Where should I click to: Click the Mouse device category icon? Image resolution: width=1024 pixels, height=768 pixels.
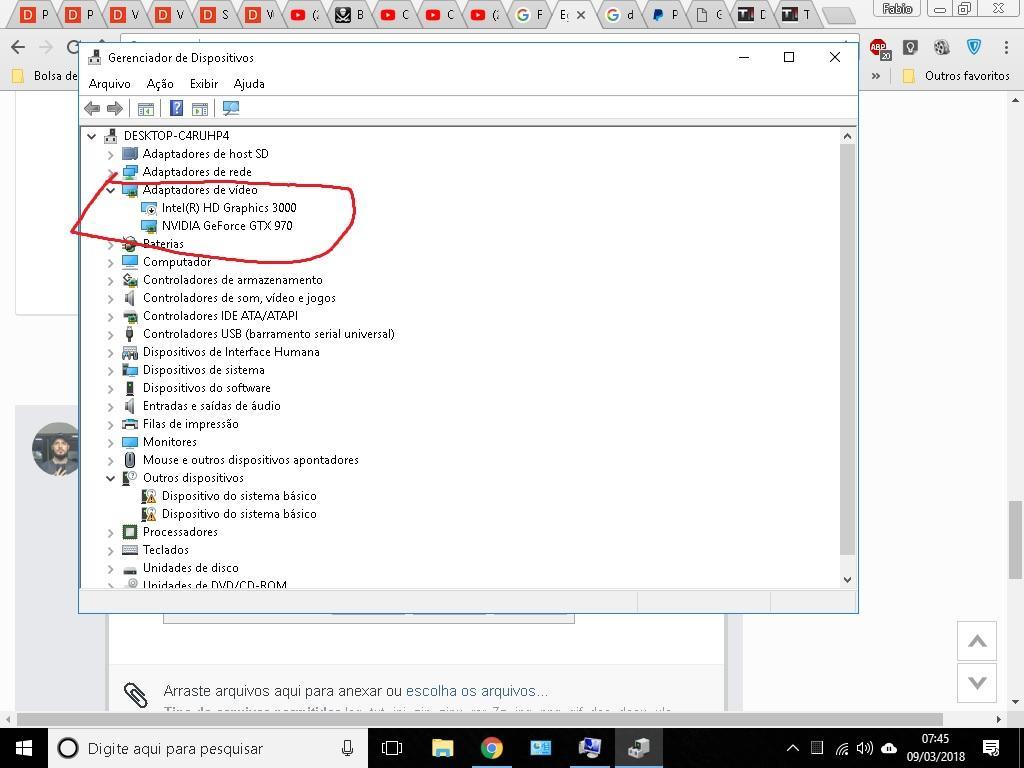coord(130,460)
